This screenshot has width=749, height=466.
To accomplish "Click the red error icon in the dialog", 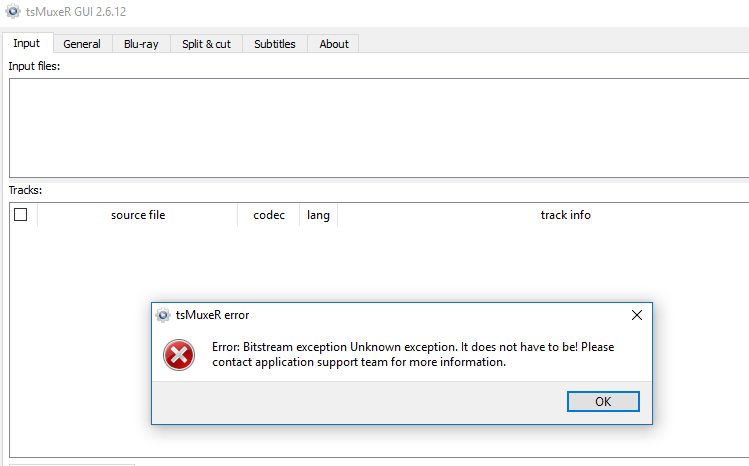I will click(179, 354).
